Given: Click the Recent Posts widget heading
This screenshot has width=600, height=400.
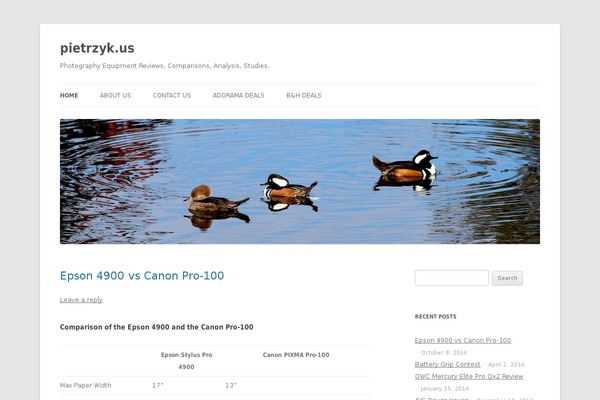Looking at the screenshot, I should [x=435, y=317].
